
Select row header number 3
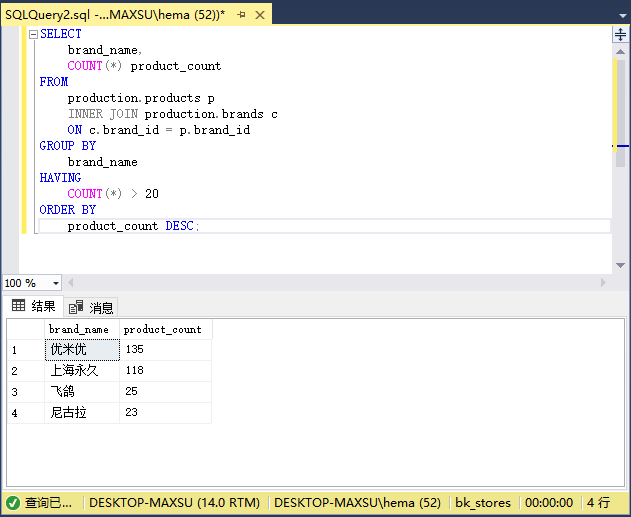coord(26,392)
